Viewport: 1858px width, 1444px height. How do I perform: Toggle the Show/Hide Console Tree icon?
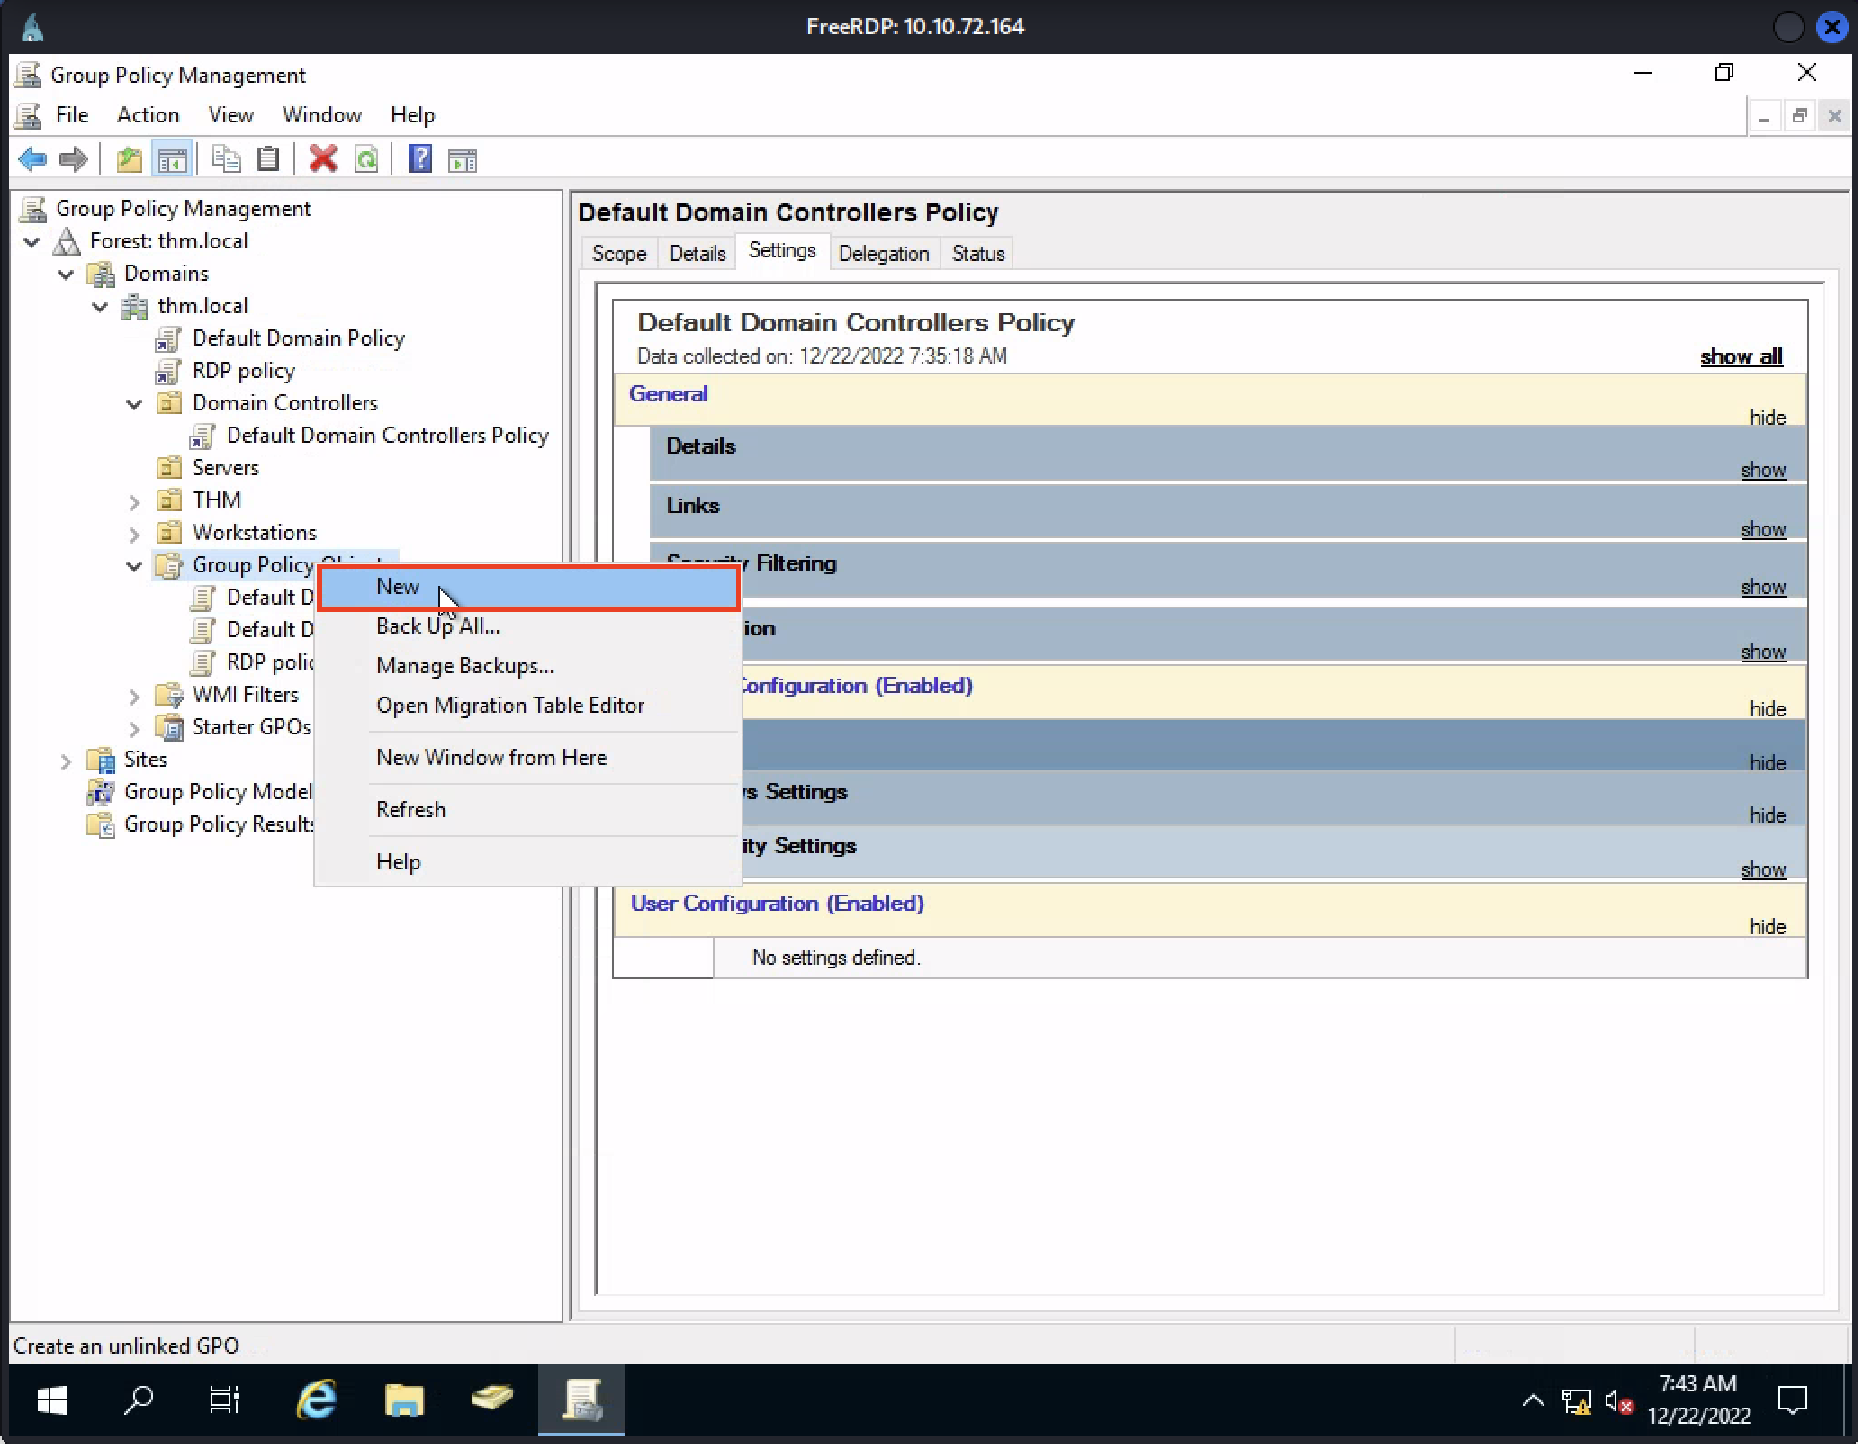coord(172,159)
